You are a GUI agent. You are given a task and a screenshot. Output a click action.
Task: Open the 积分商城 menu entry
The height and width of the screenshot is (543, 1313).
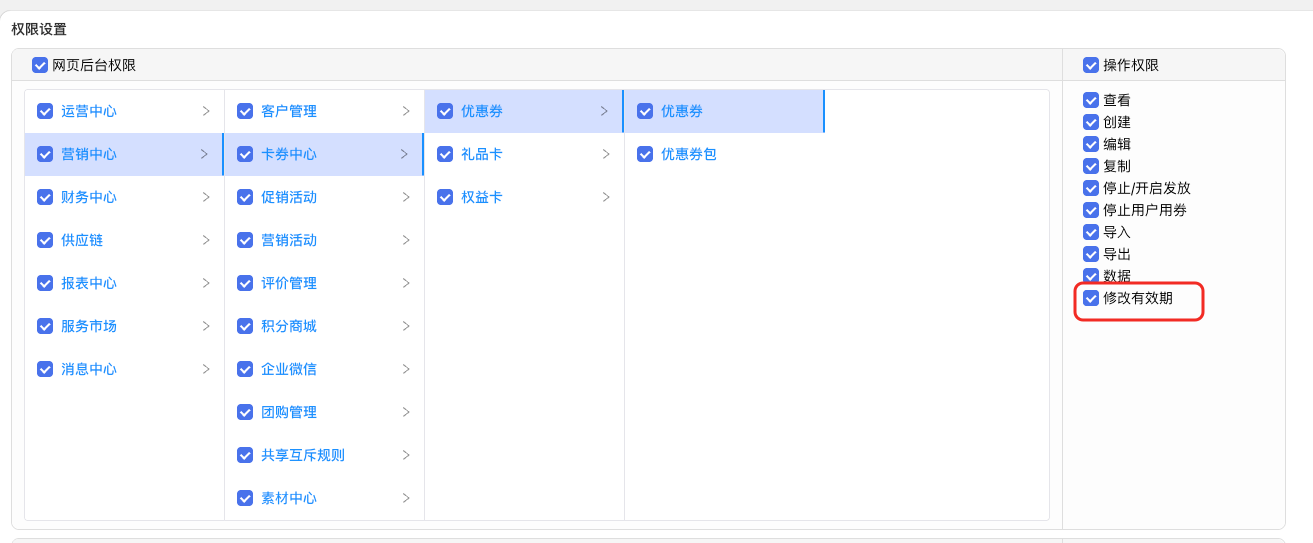[x=289, y=326]
